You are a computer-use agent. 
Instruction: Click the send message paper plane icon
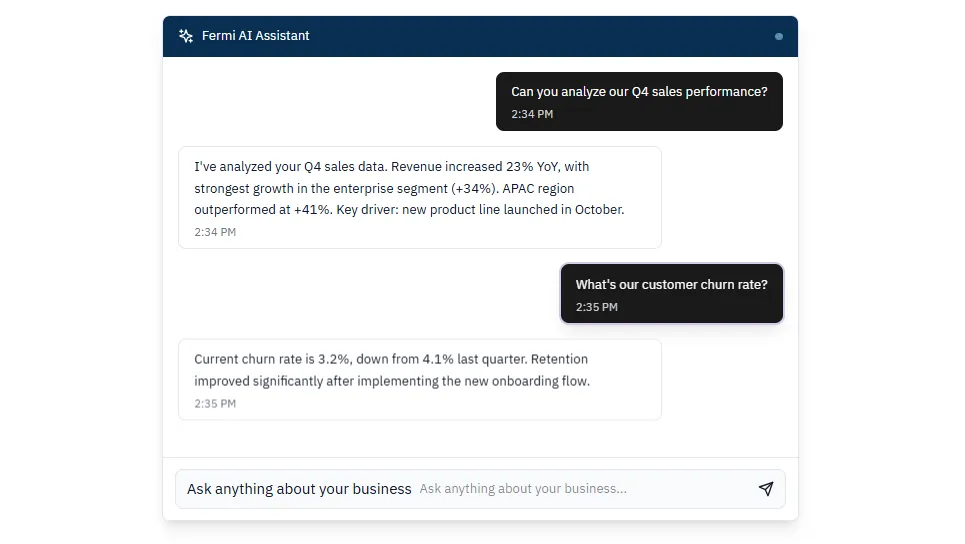[x=765, y=489]
